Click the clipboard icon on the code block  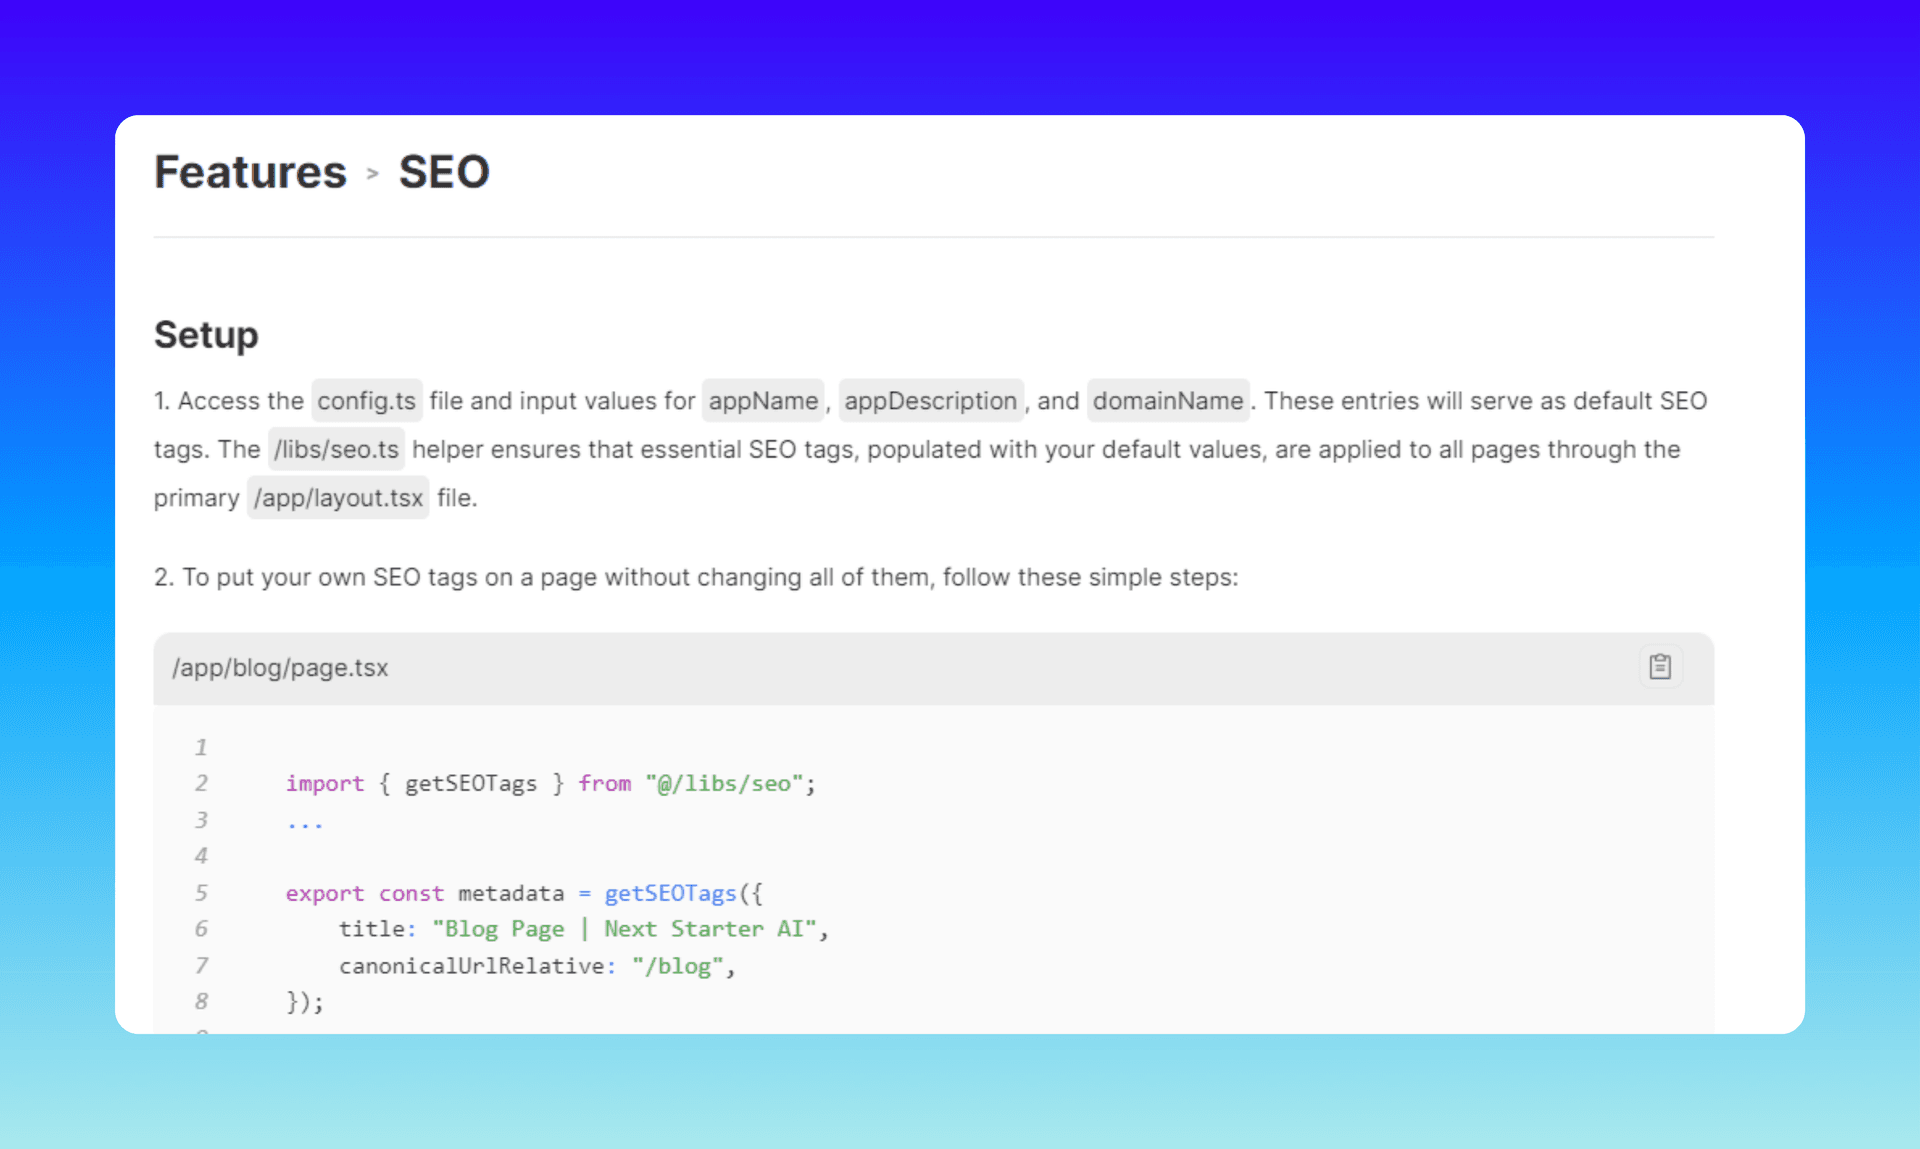coord(1660,667)
